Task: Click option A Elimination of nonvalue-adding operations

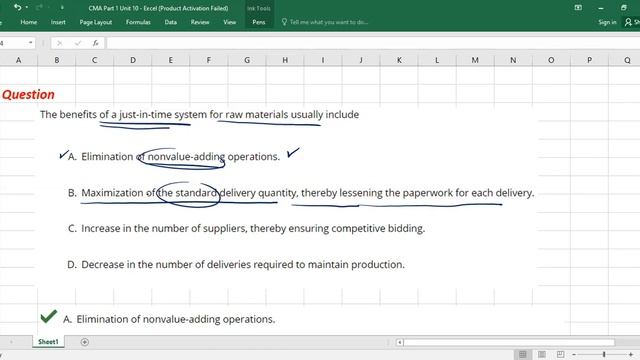Action: coord(174,156)
